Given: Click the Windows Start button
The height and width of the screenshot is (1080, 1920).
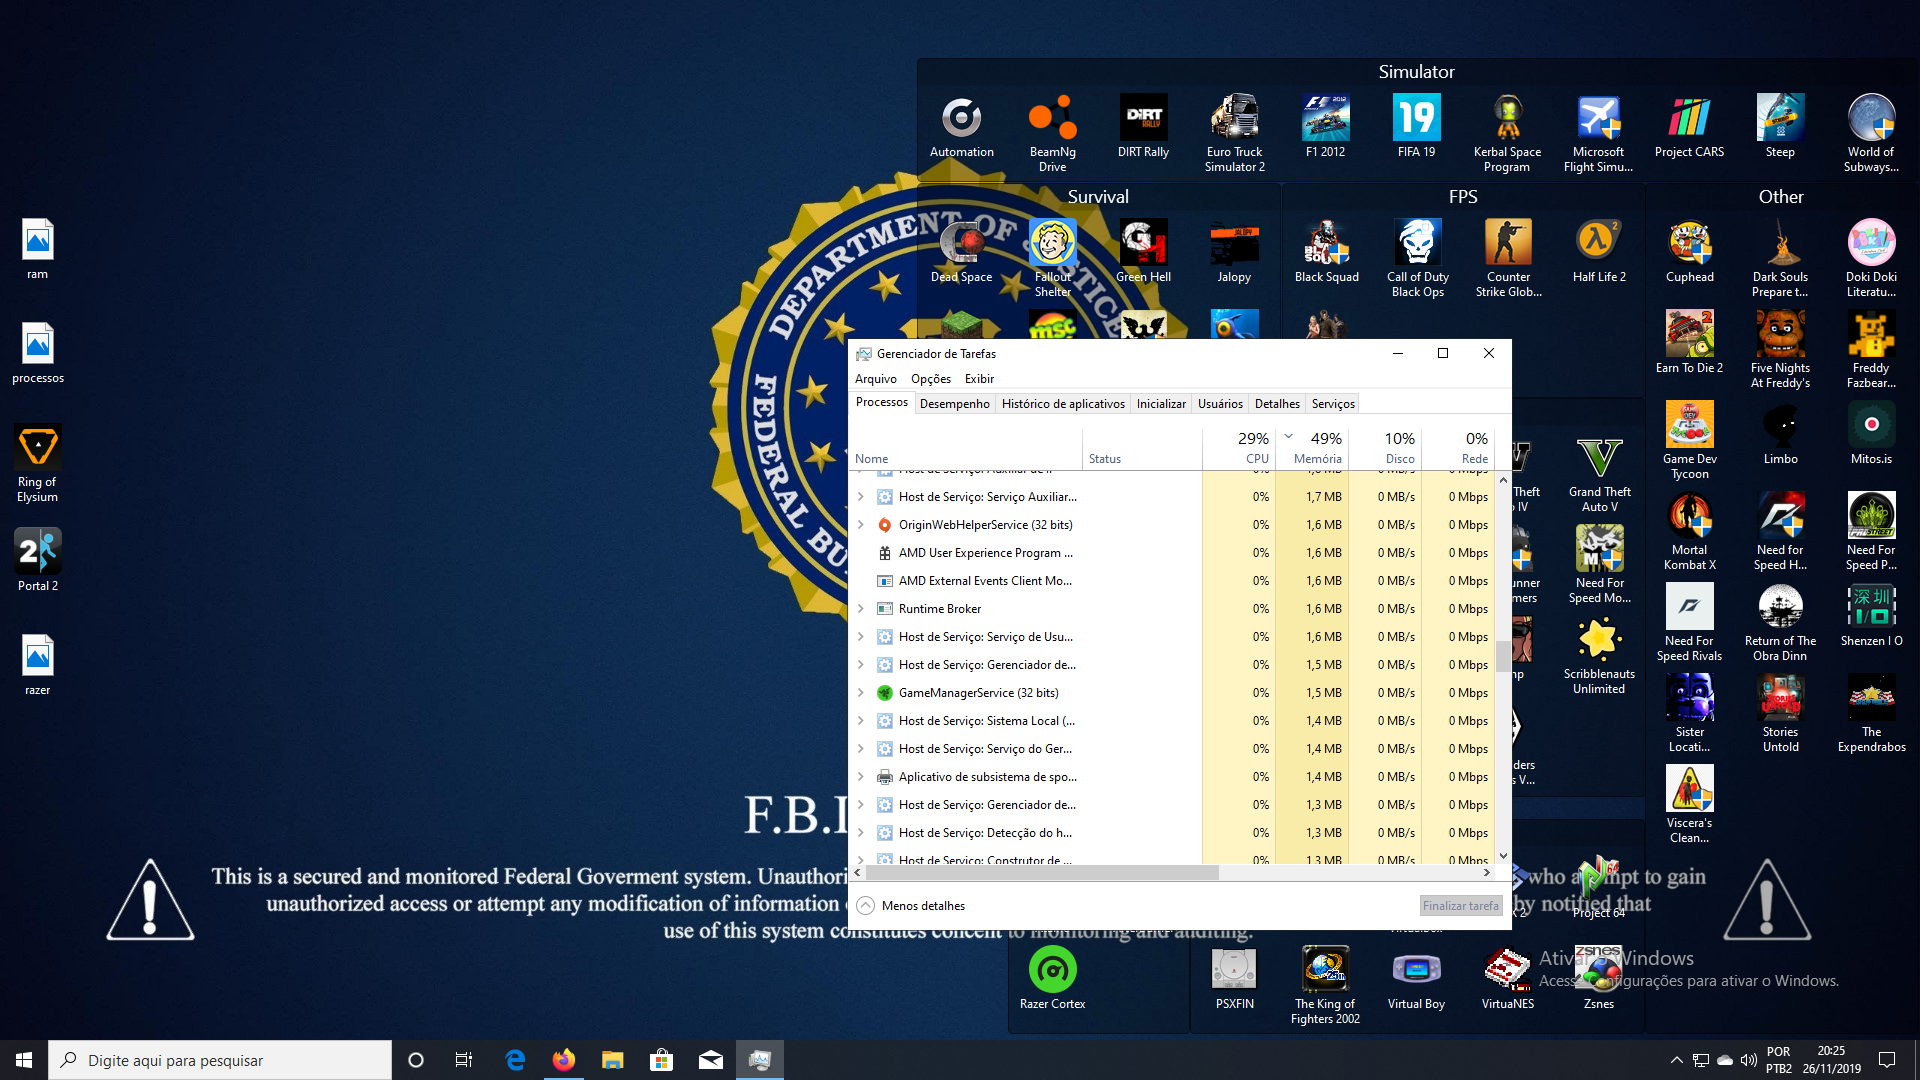Looking at the screenshot, I should coord(24,1060).
